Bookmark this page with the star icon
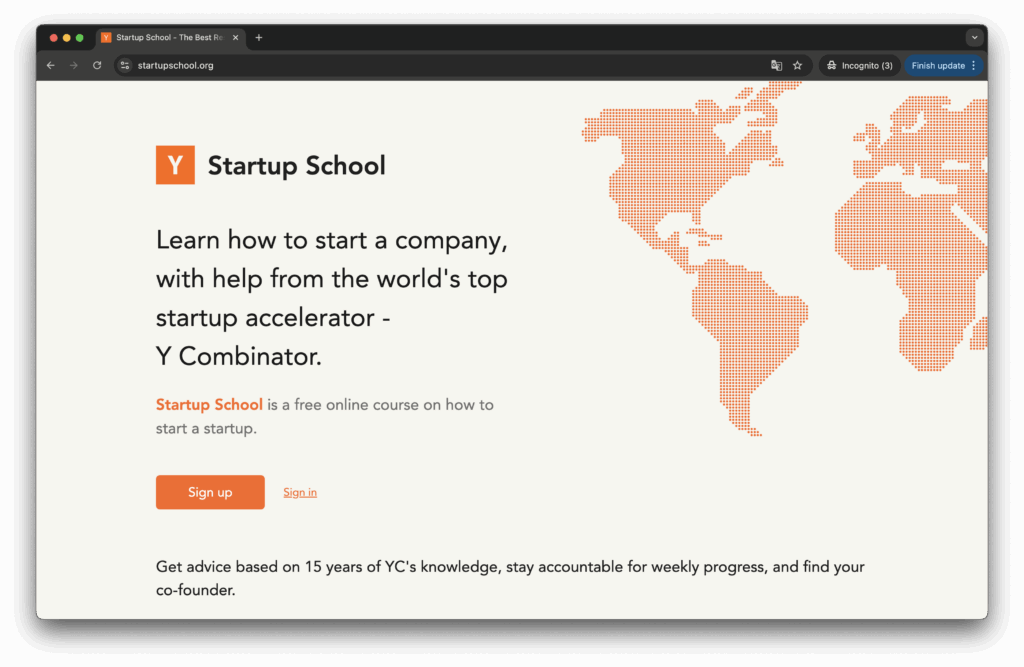Viewport: 1024px width, 667px height. click(x=797, y=65)
